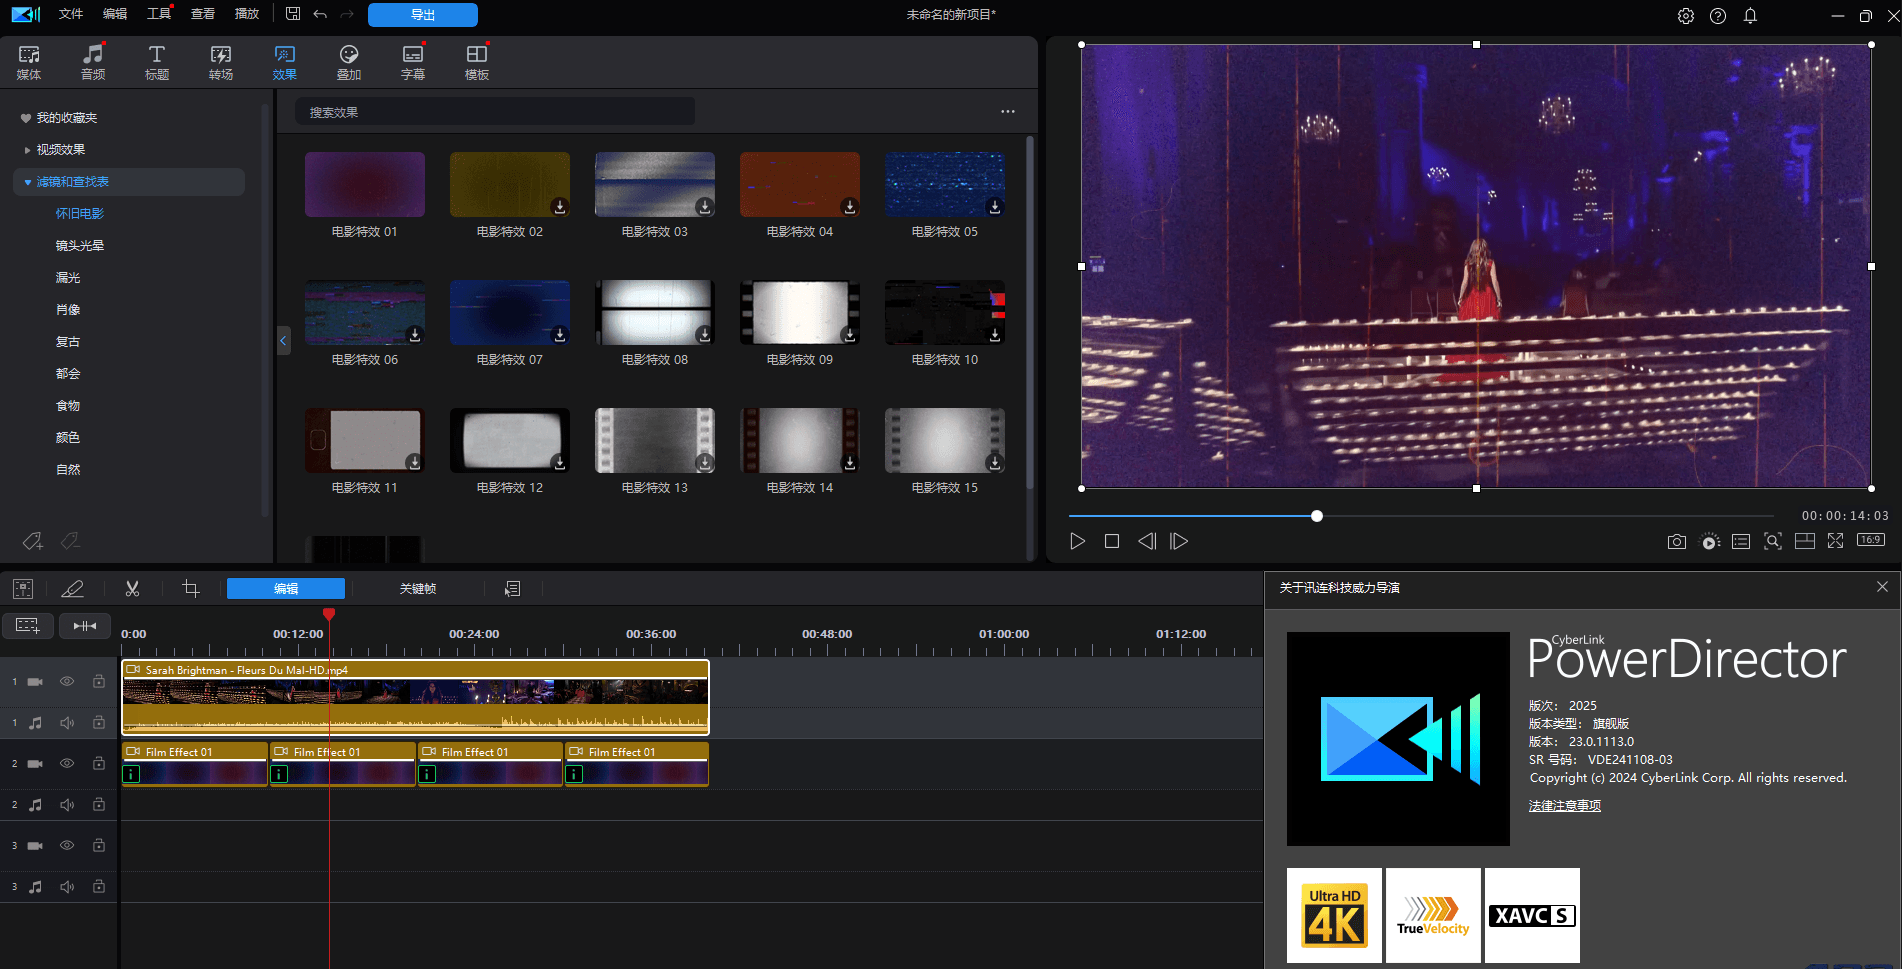Screen dimensions: 1902x969
Task: Expand the 视频效果 tree category
Action: tap(27, 150)
